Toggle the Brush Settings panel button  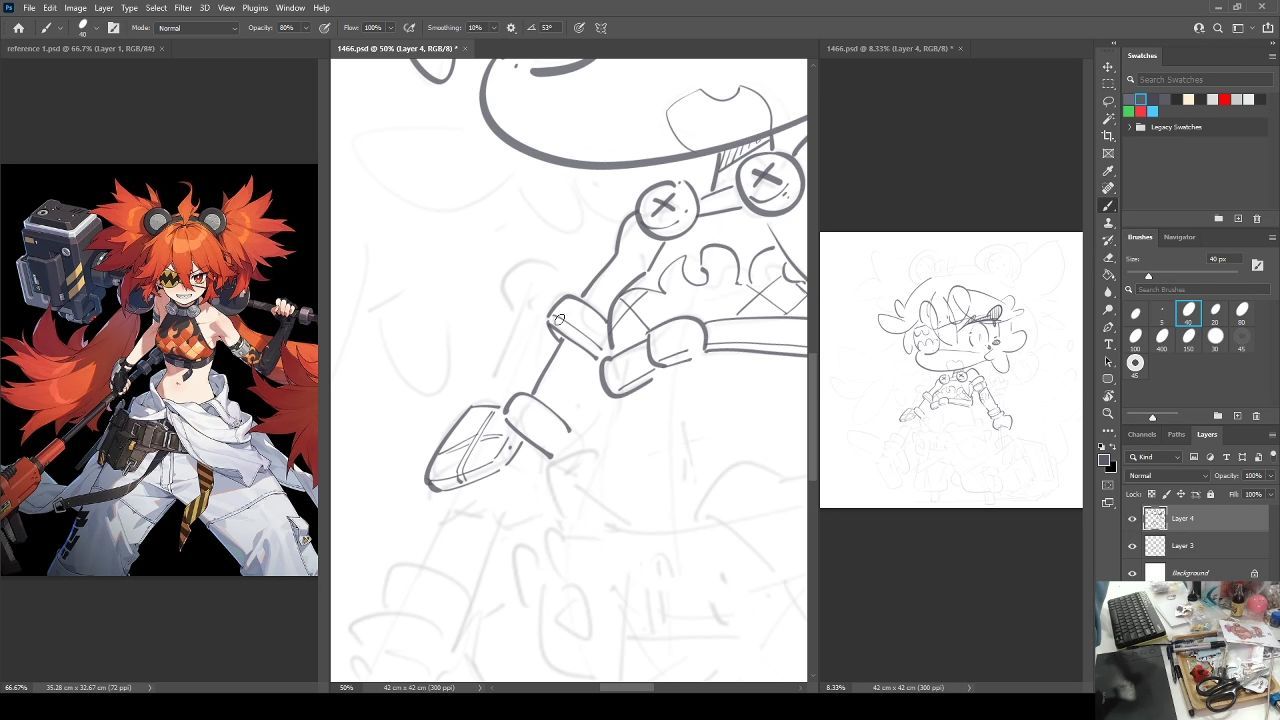113,28
